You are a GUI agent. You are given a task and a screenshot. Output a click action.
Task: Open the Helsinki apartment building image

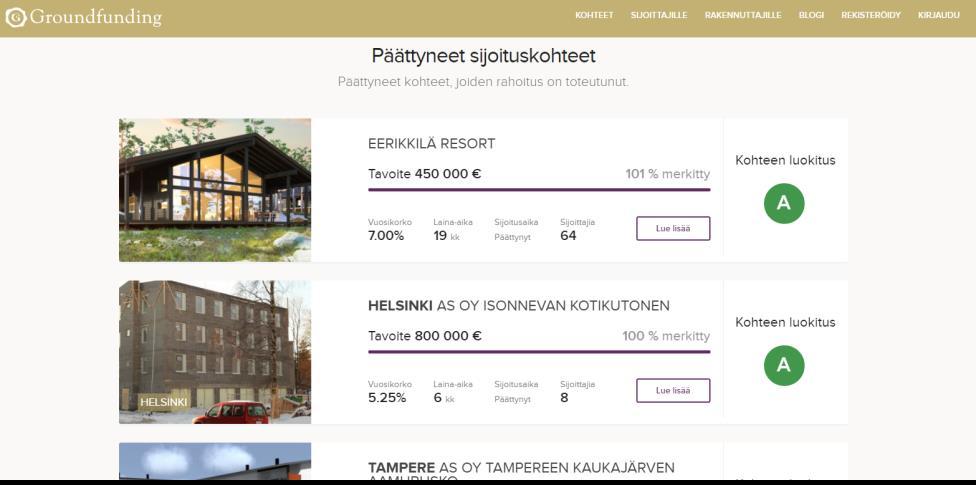(215, 352)
